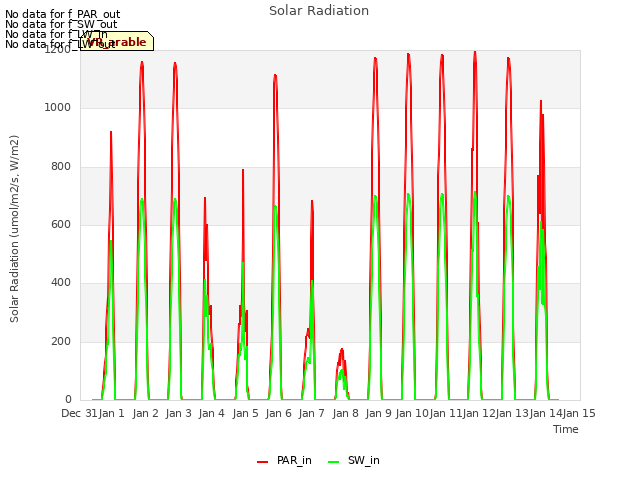Click the 'Time' x-axis label

566,429
